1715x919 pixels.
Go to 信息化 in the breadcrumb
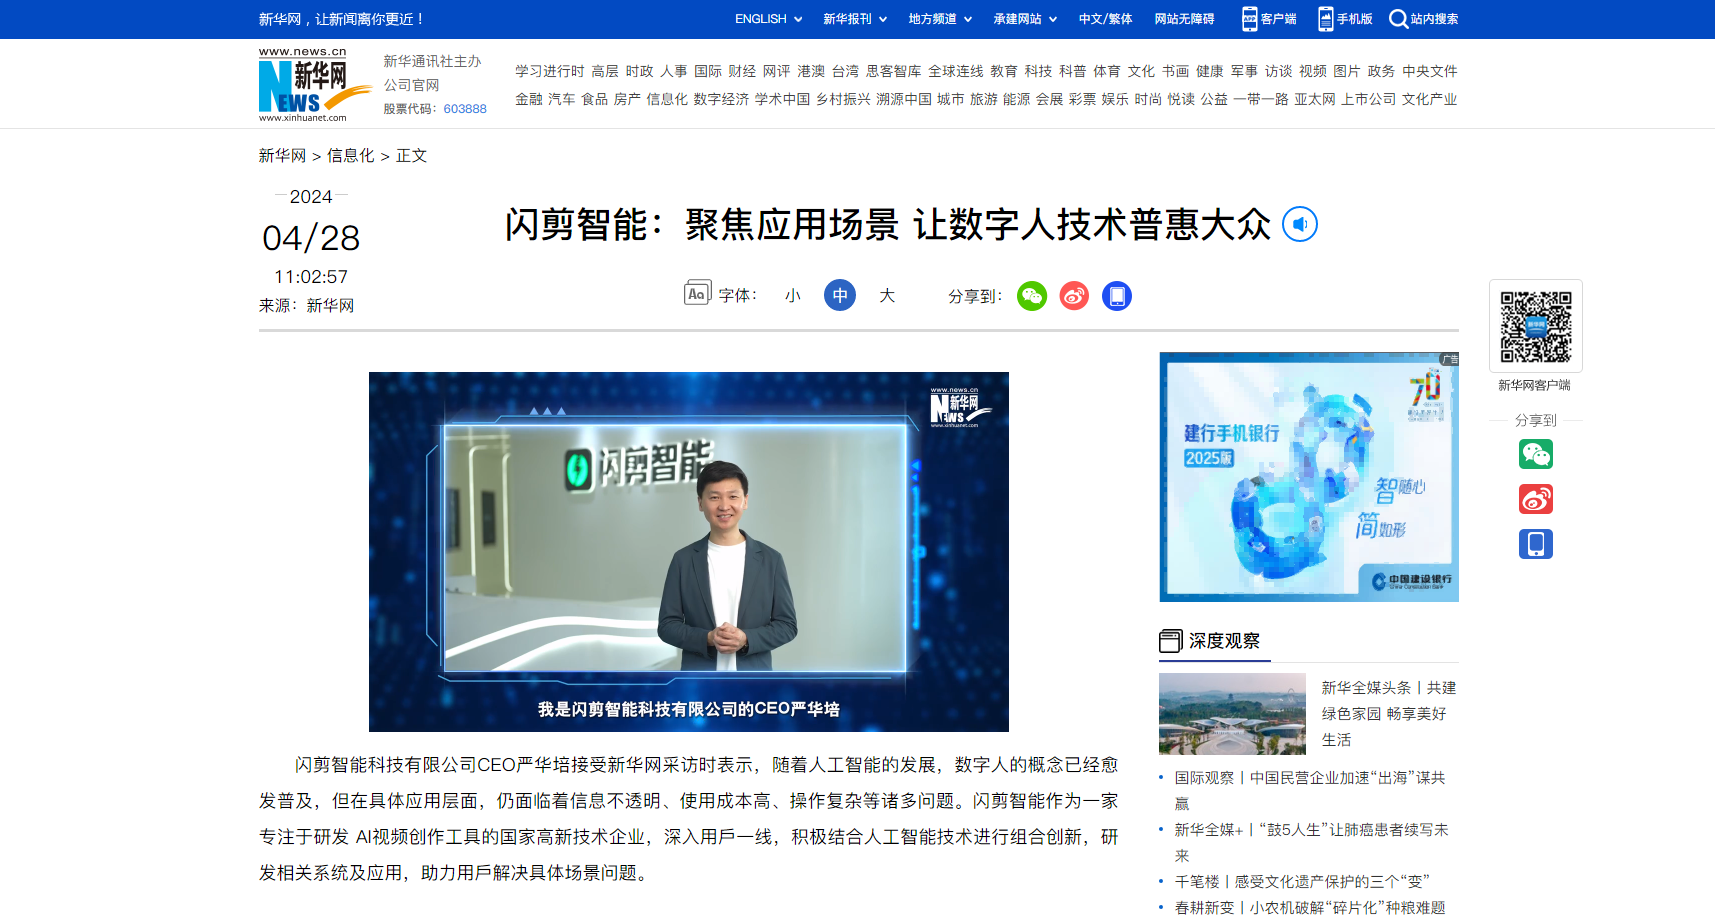click(351, 156)
